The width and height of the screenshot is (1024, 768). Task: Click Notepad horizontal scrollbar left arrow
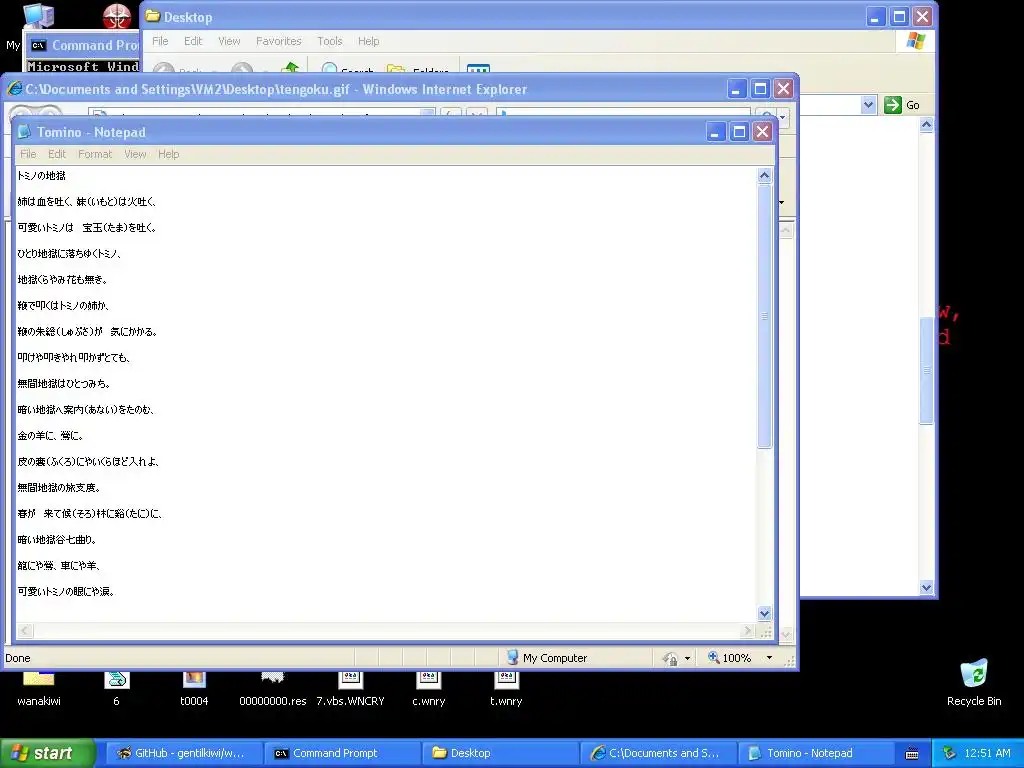click(25, 631)
